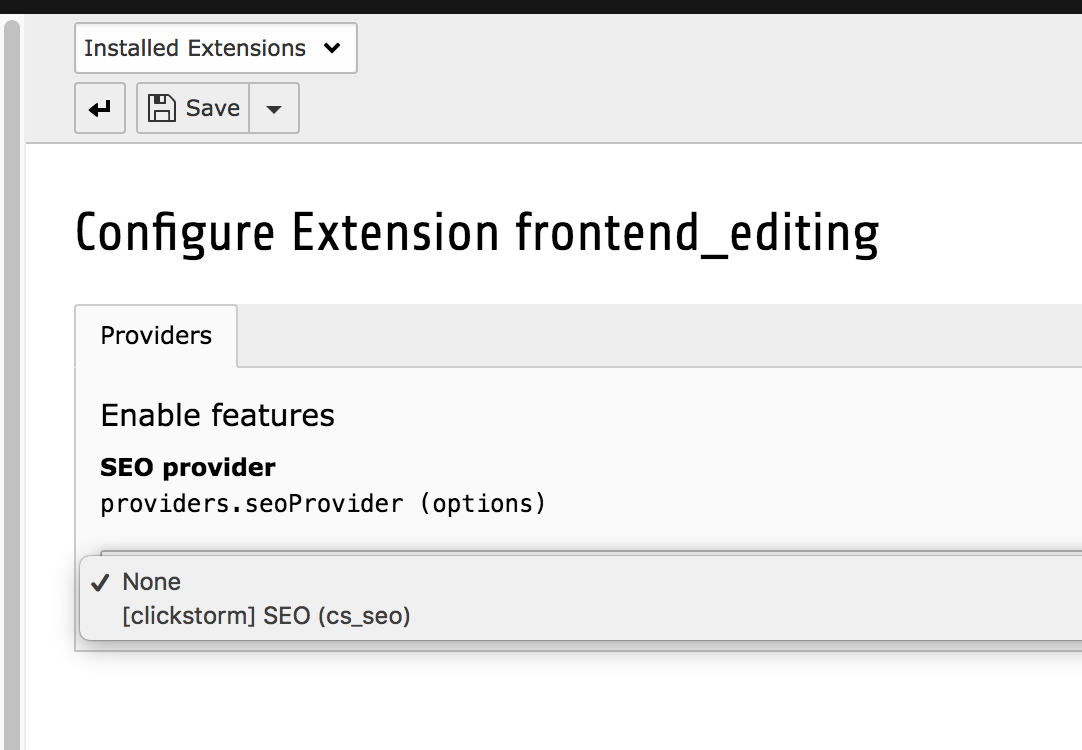Click the vertical scrollbar on the left edge
Viewport: 1082px width, 750px height.
pyautogui.click(x=12, y=385)
